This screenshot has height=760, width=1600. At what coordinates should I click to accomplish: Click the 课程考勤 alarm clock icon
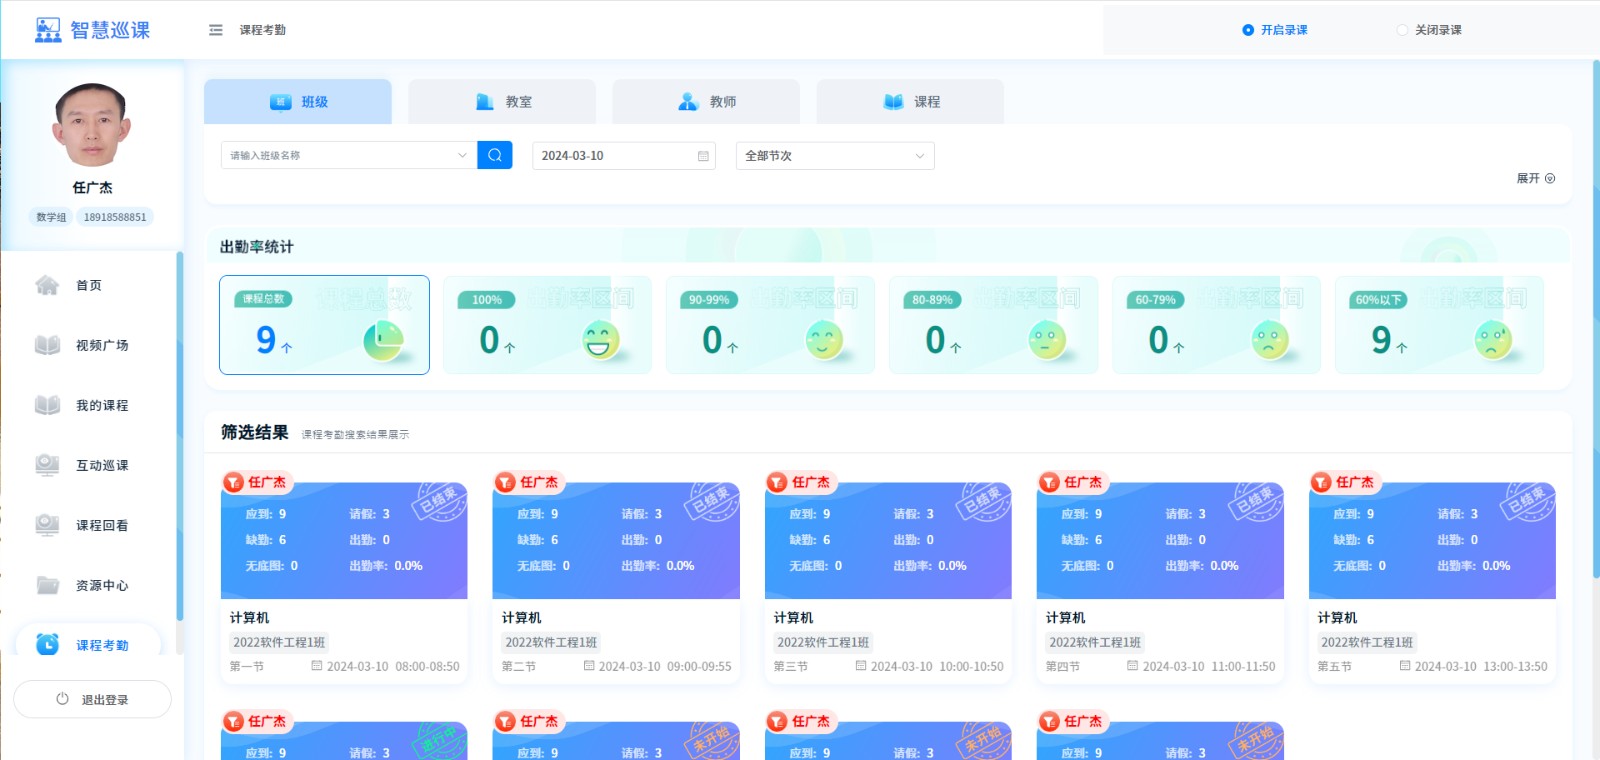point(47,644)
